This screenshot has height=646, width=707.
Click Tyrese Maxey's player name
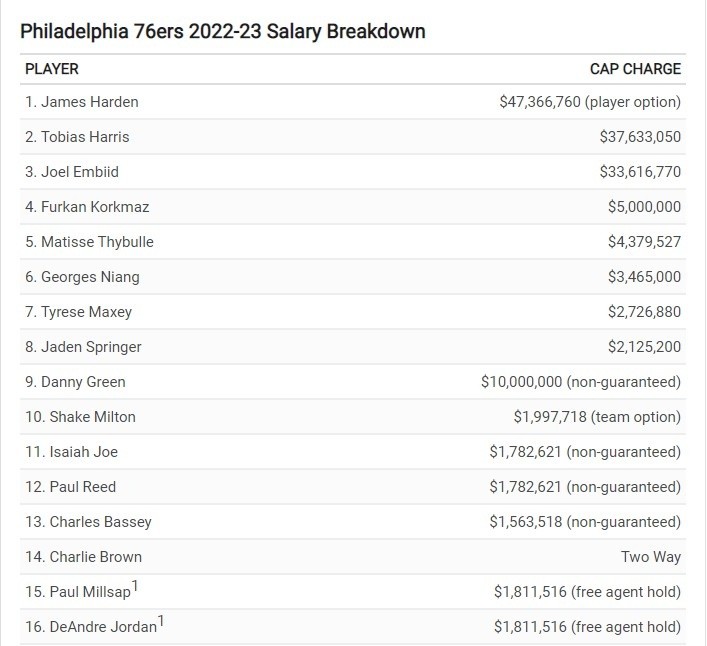[x=78, y=312]
